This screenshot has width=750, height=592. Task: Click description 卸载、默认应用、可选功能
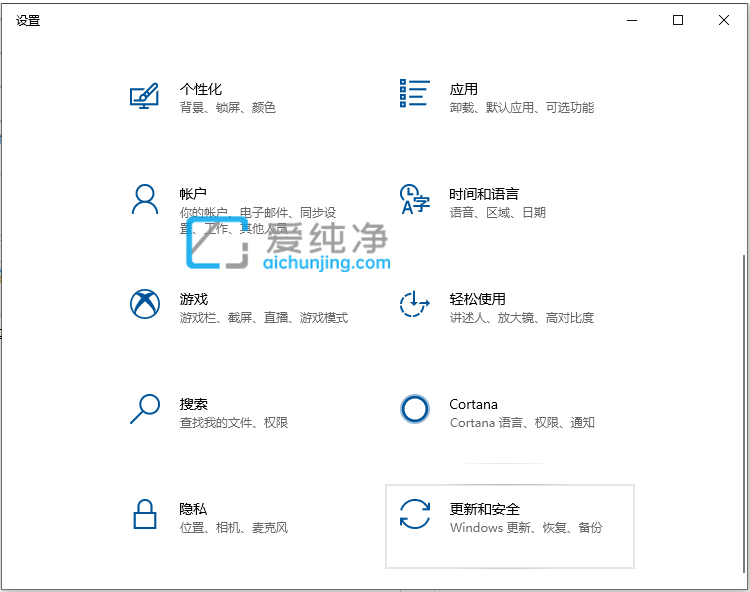522,107
